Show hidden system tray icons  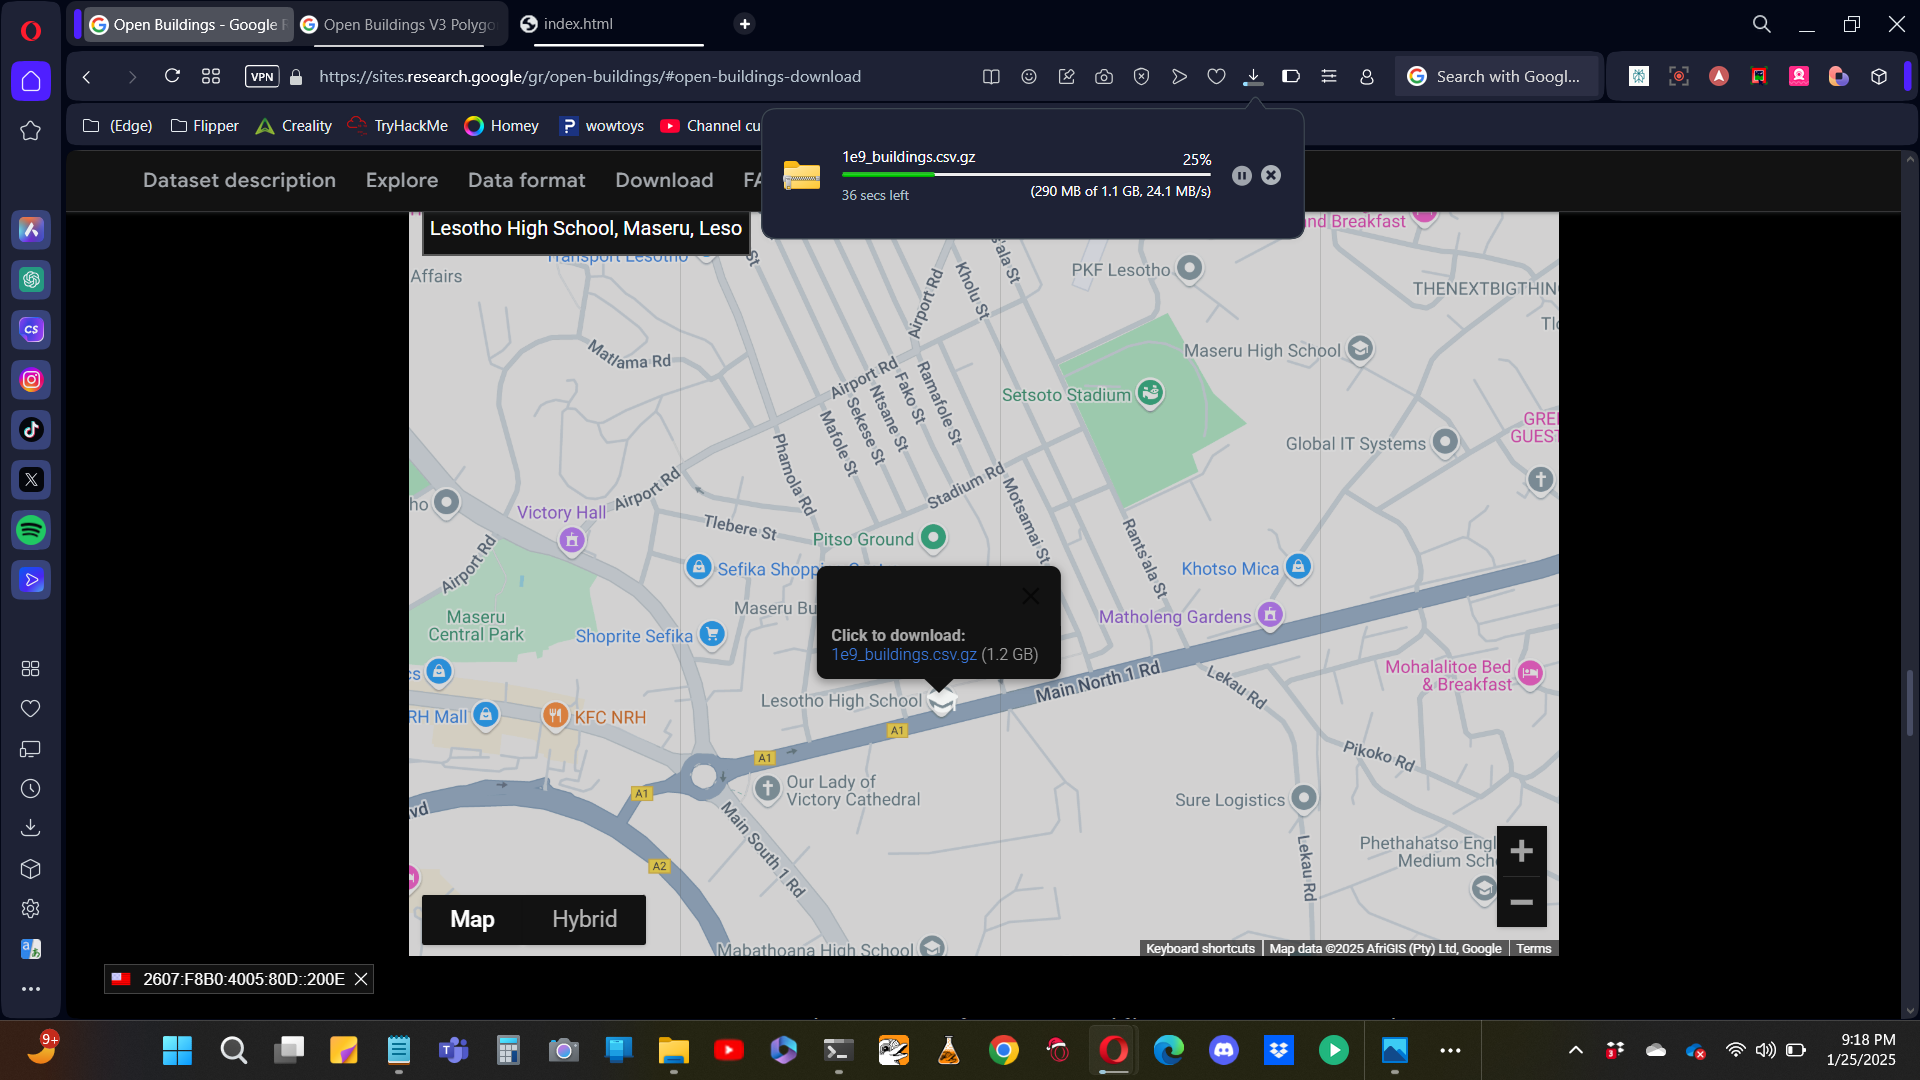(1575, 1050)
